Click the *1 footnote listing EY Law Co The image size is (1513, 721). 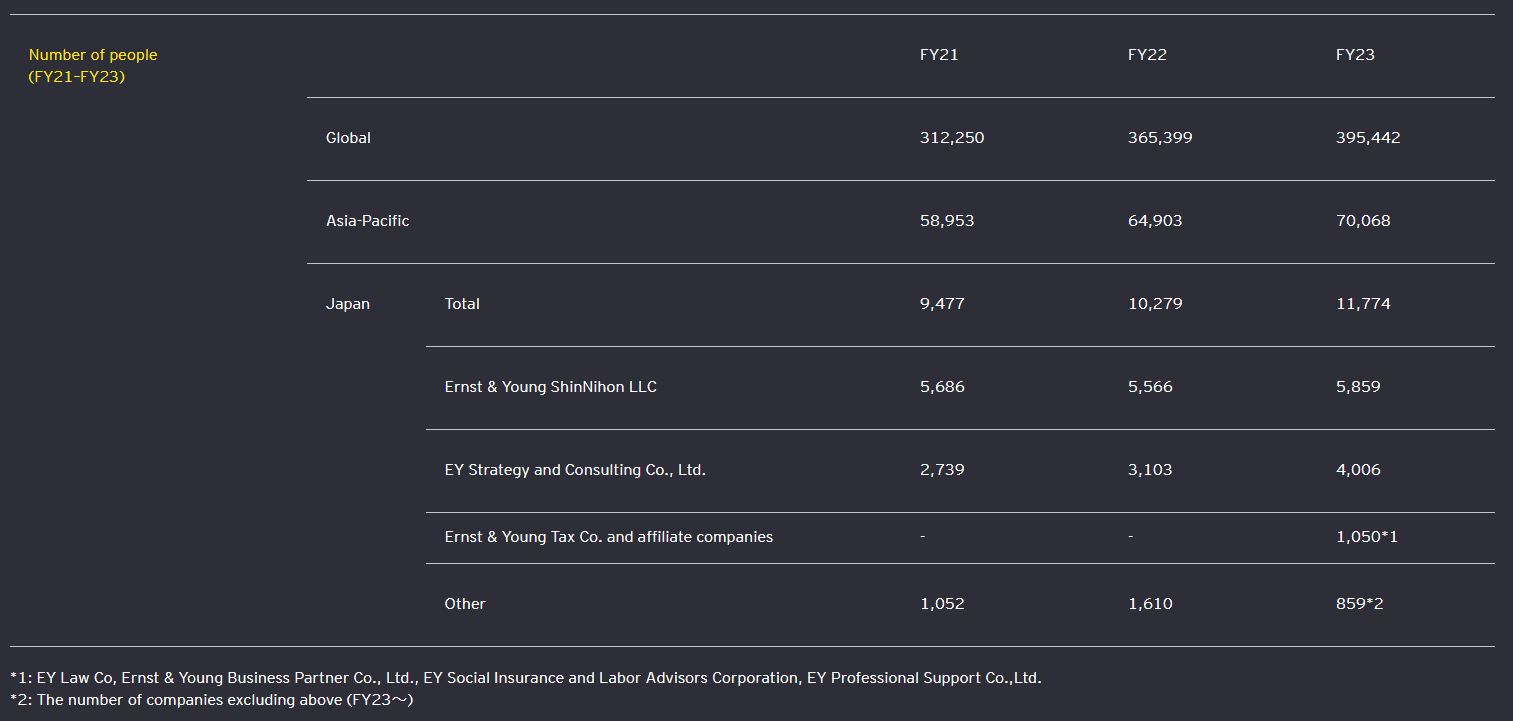(x=525, y=678)
